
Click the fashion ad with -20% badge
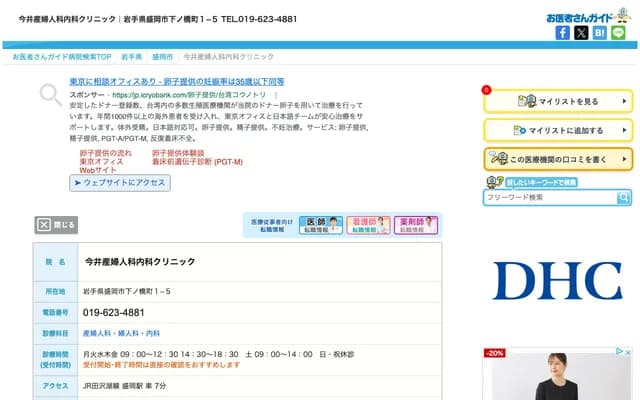click(558, 373)
